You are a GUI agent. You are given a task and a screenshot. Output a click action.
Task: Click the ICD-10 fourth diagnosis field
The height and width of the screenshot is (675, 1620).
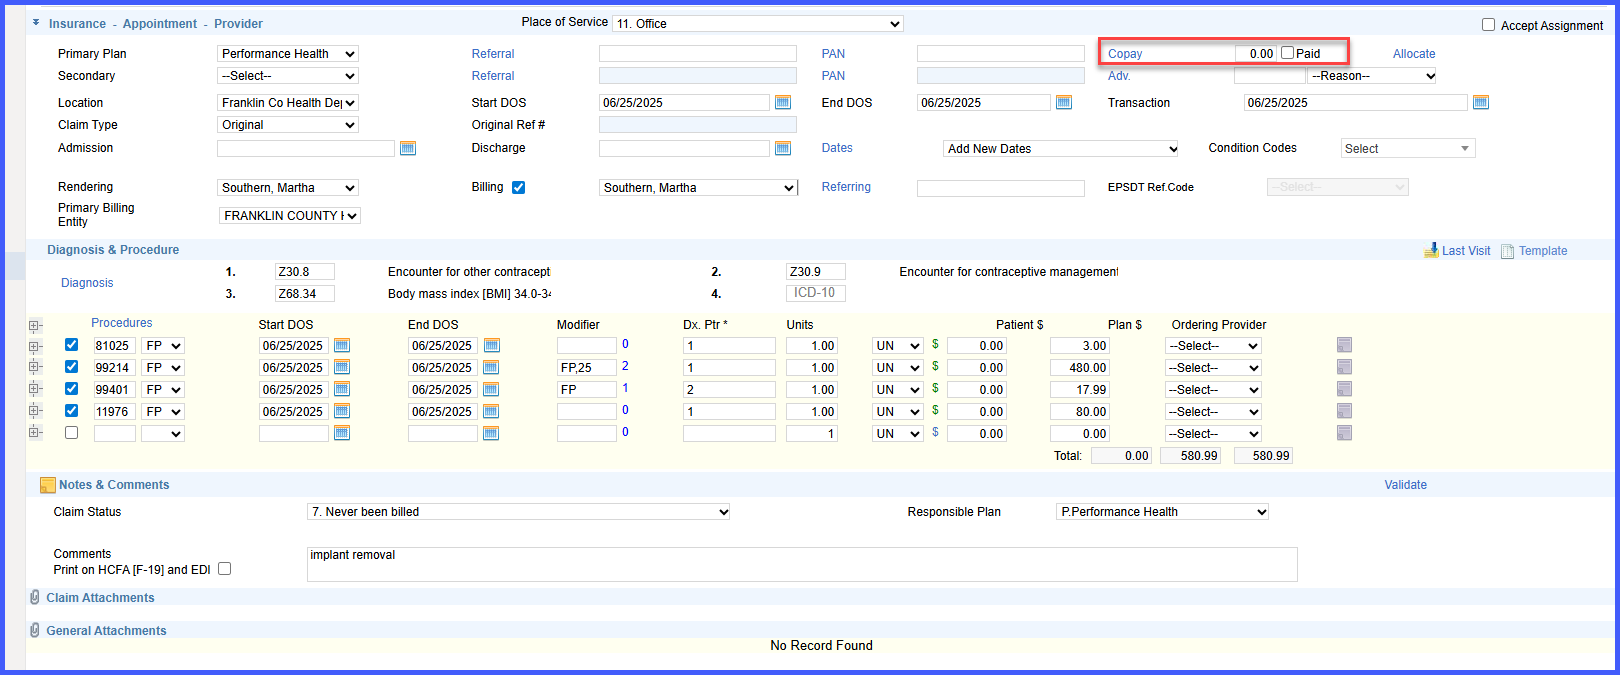816,293
